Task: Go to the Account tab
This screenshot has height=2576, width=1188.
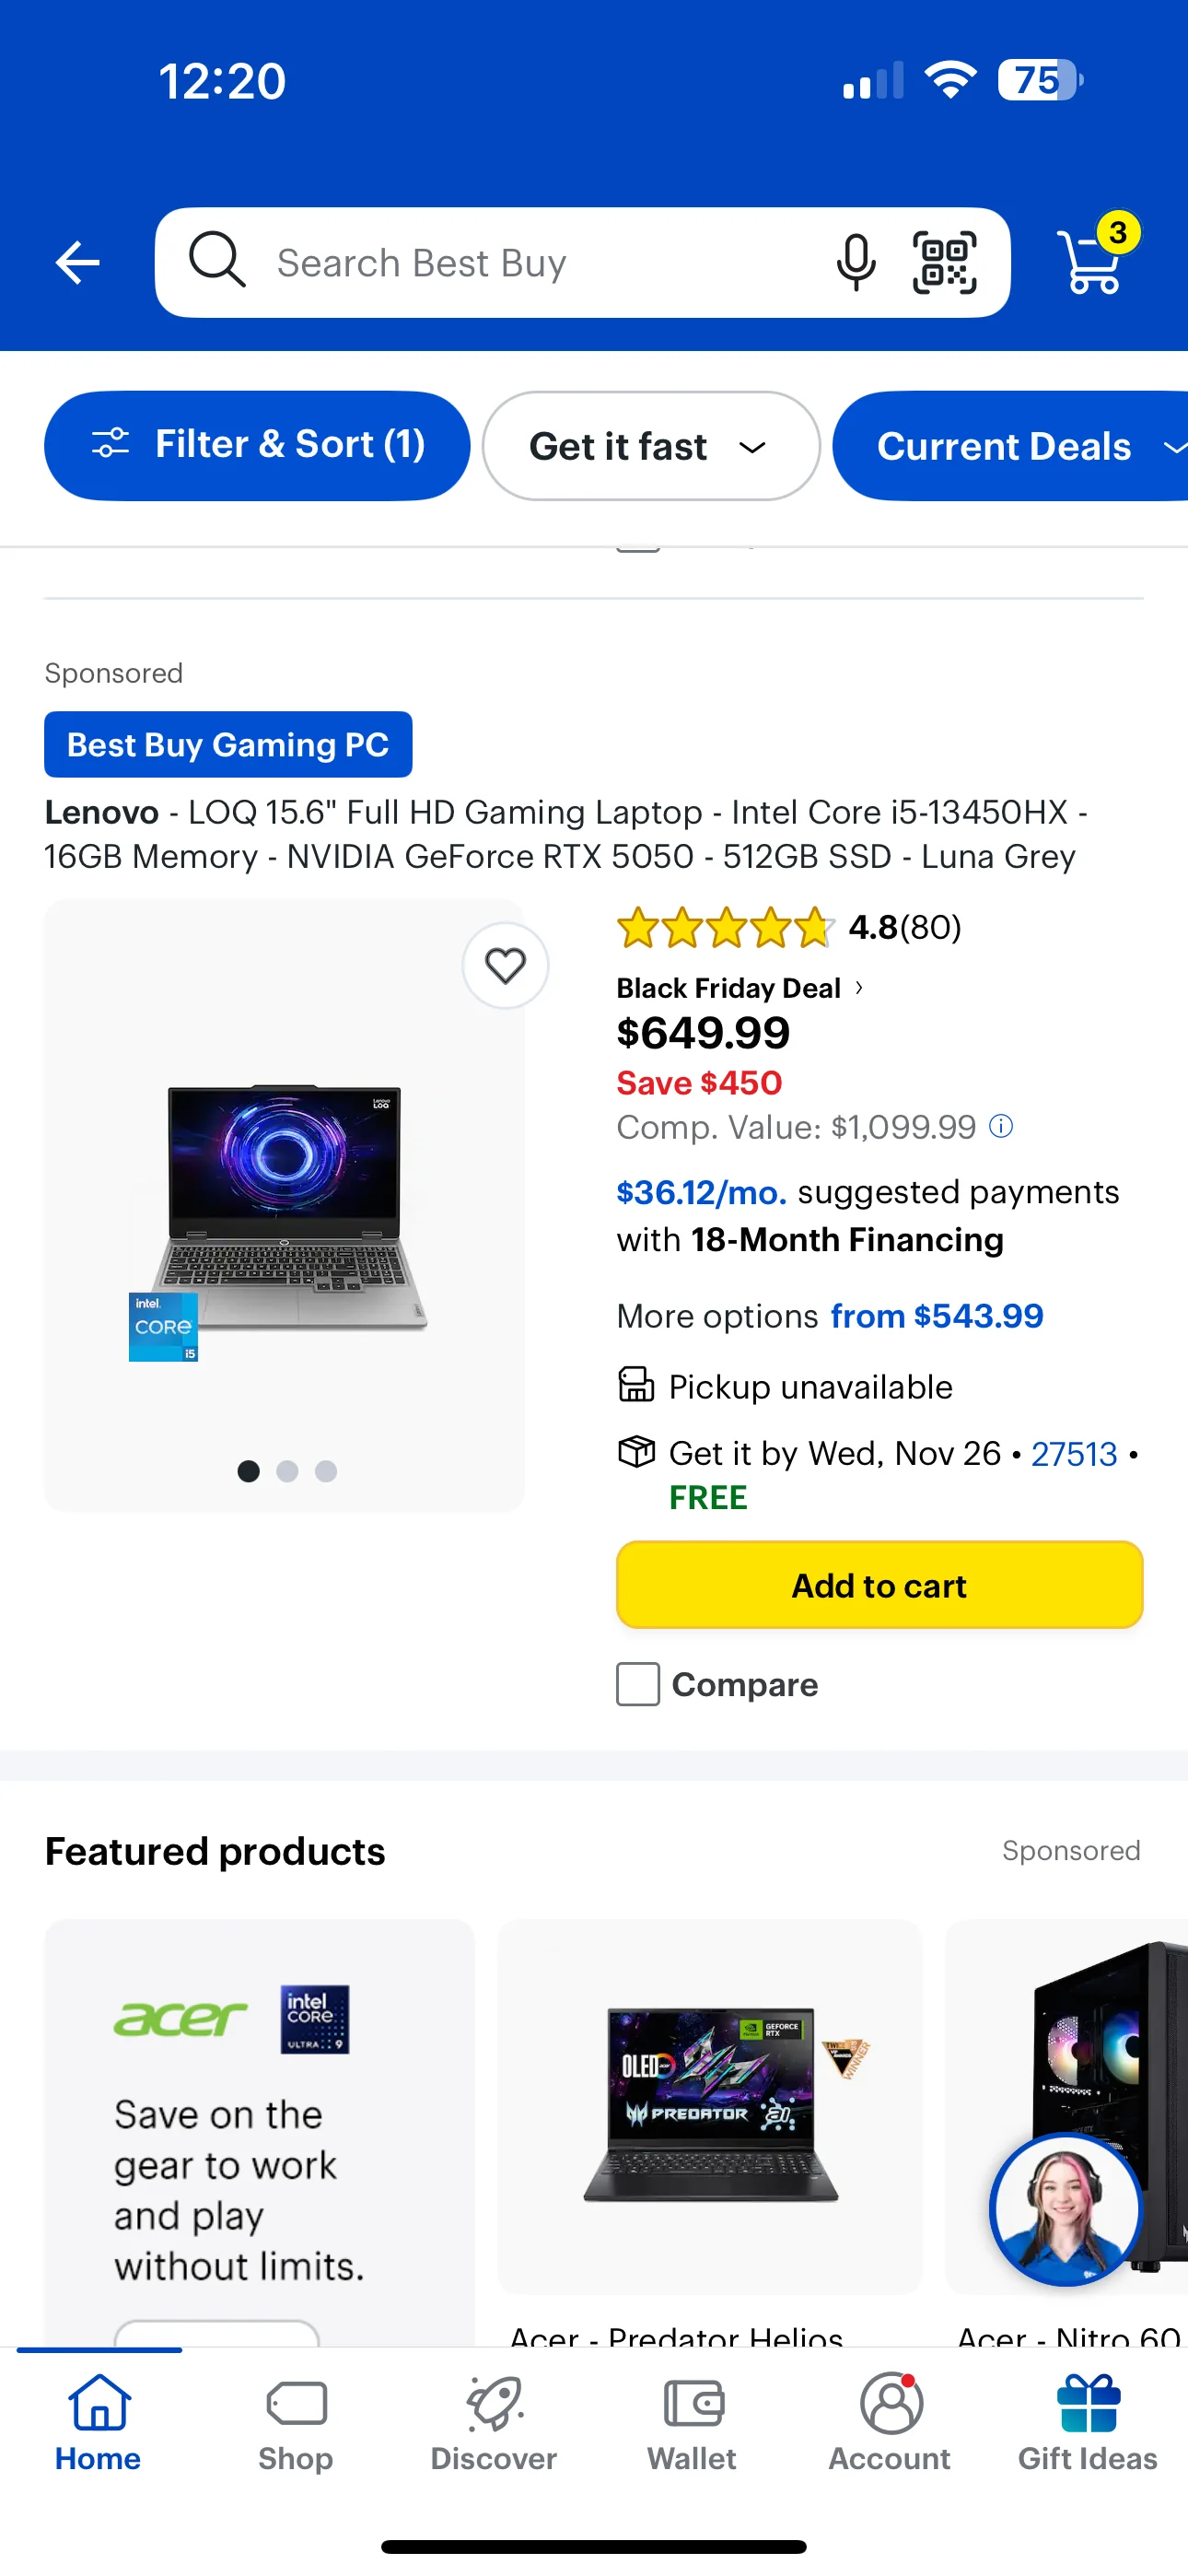Action: tap(889, 2422)
